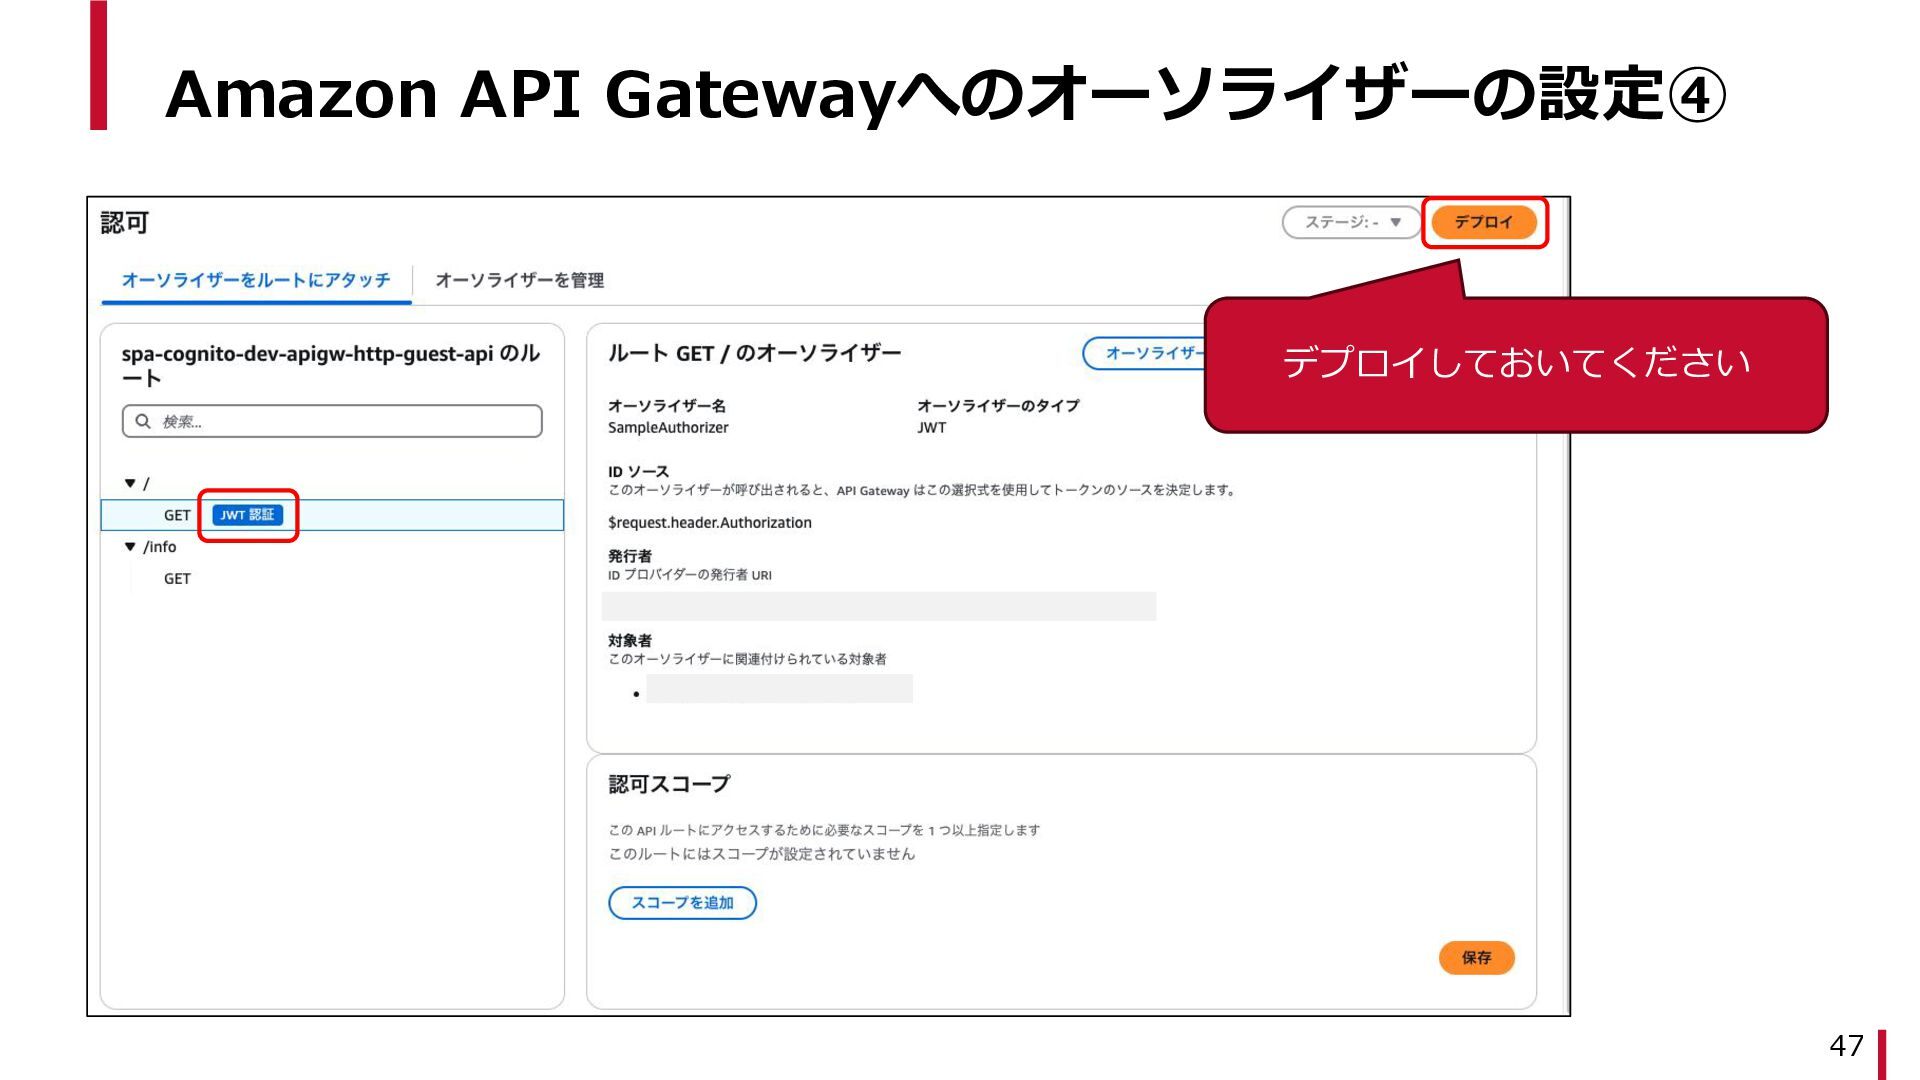Select GET under /info route
The height and width of the screenshot is (1080, 1920).
coord(177,579)
